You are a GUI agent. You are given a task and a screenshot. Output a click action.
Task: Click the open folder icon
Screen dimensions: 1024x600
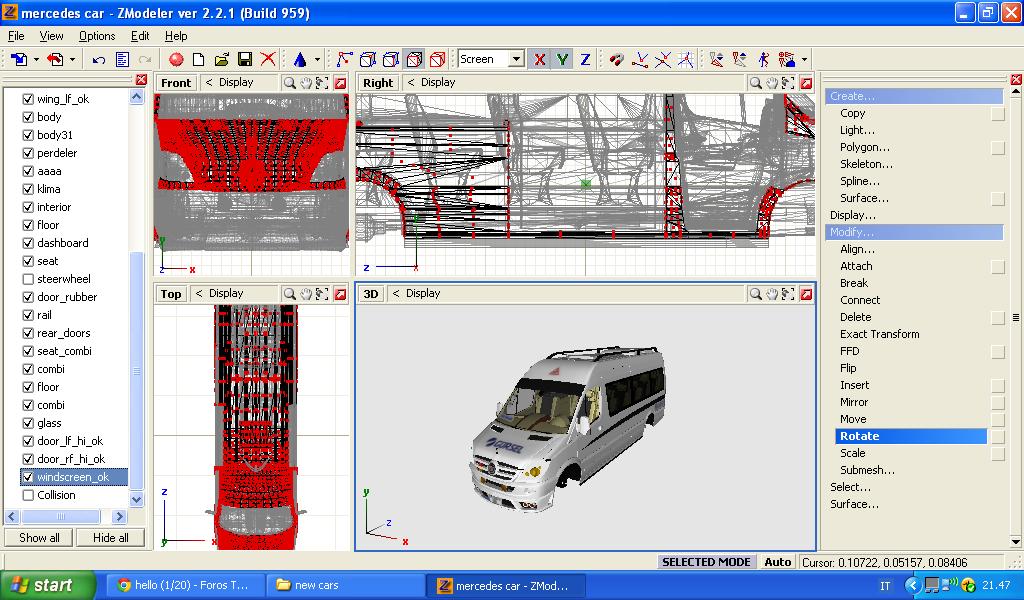click(x=222, y=59)
